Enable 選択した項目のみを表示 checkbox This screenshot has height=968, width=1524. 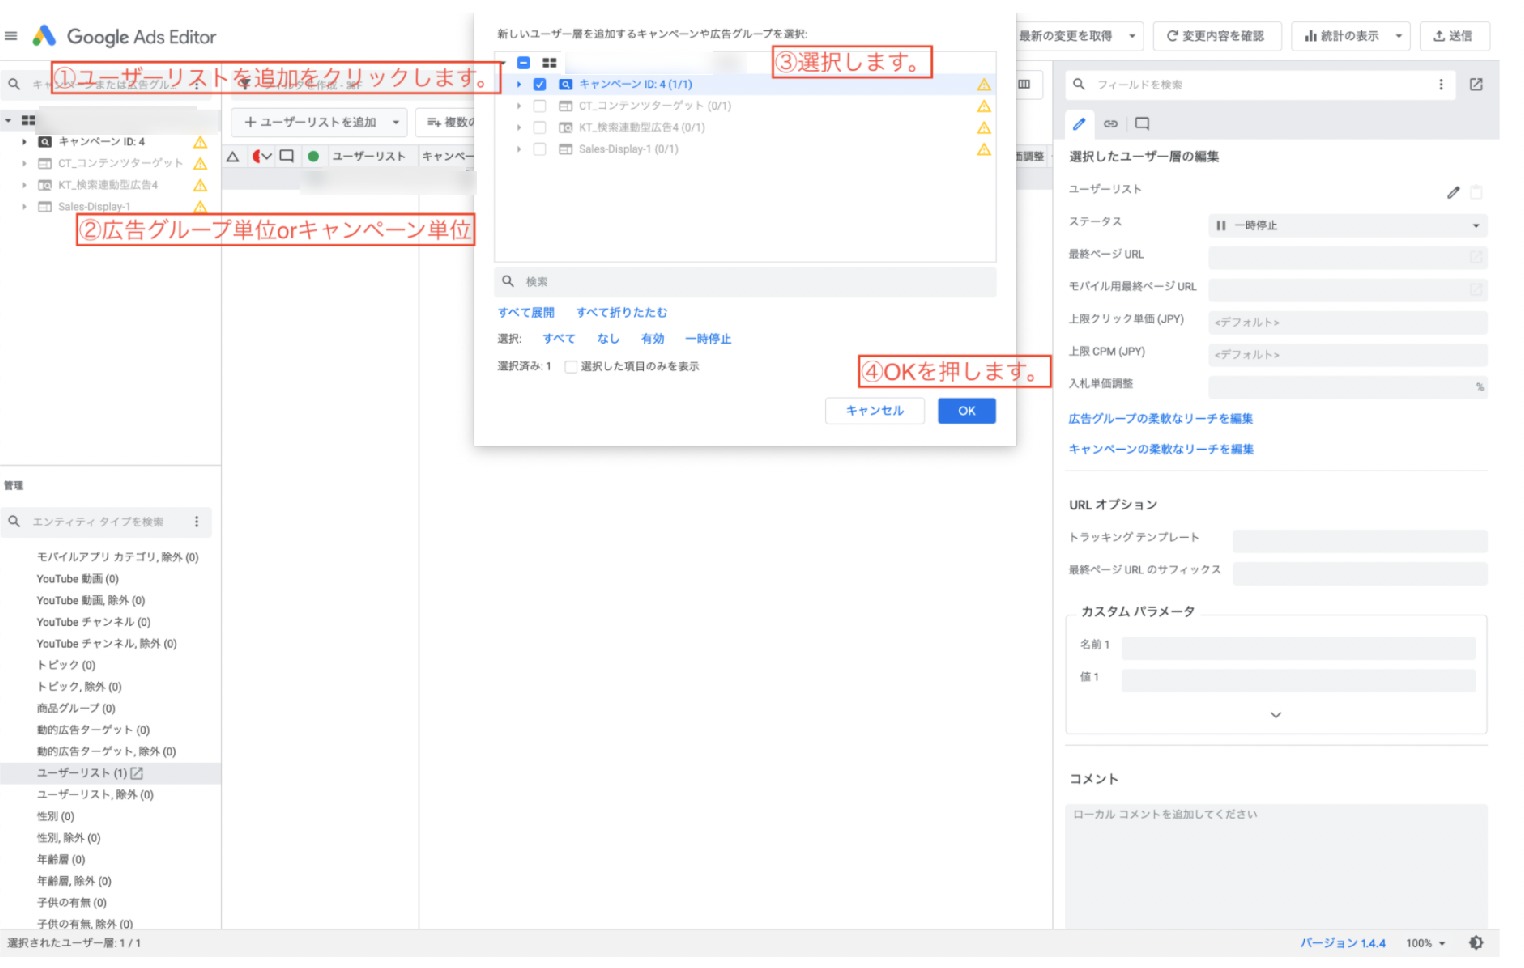571,367
